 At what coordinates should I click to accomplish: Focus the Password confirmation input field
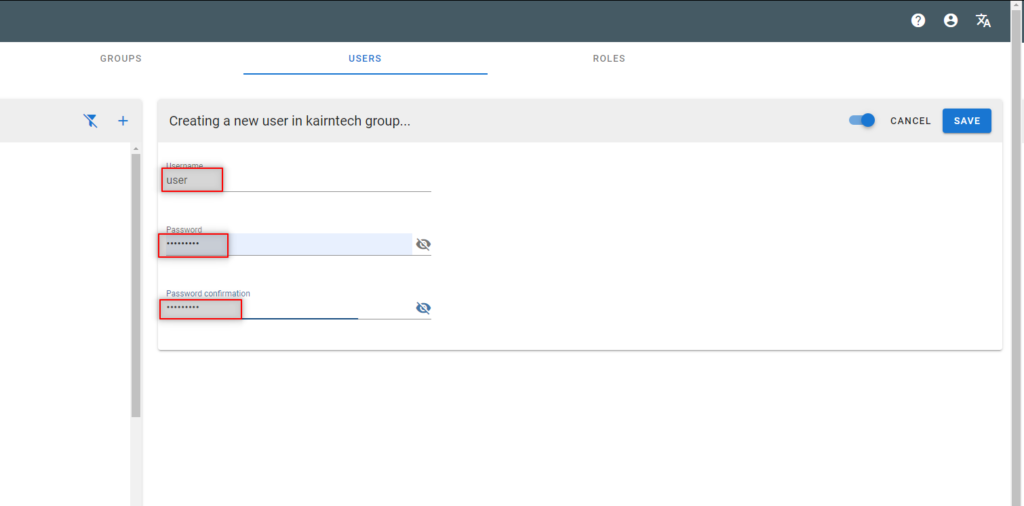pyautogui.click(x=289, y=308)
